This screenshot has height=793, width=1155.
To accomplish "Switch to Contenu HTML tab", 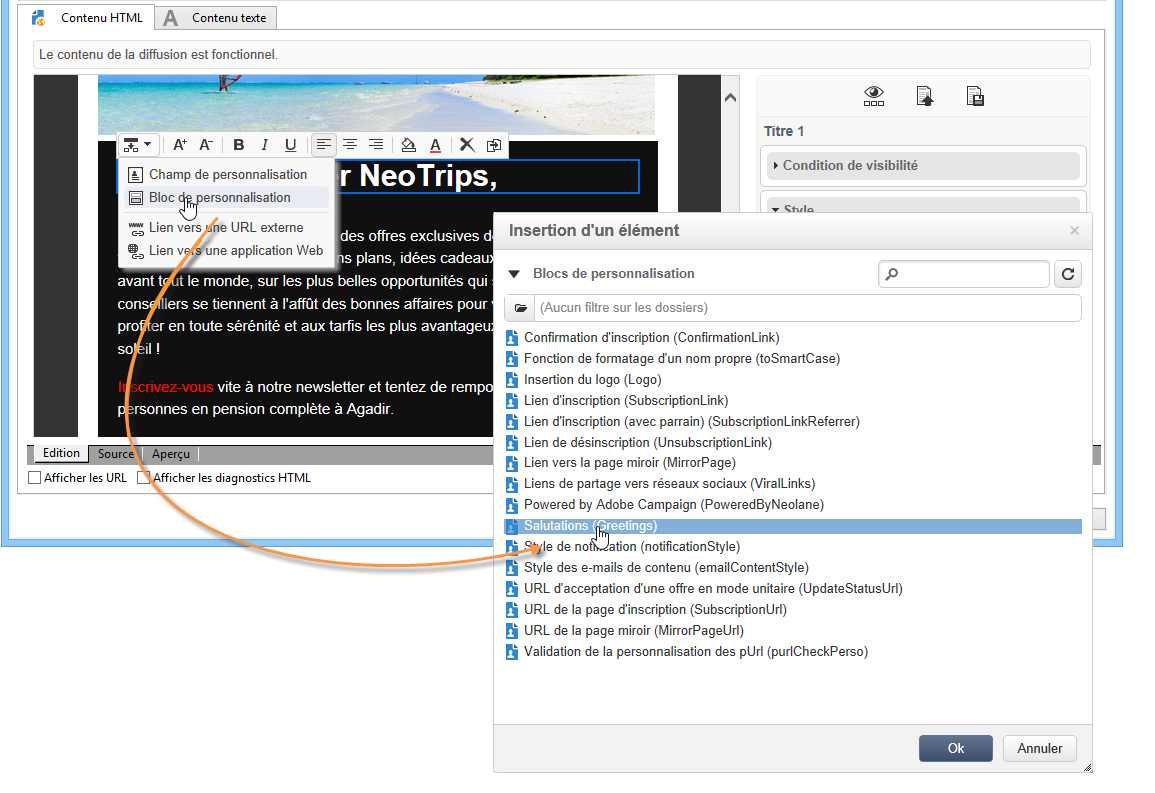I will click(x=88, y=18).
